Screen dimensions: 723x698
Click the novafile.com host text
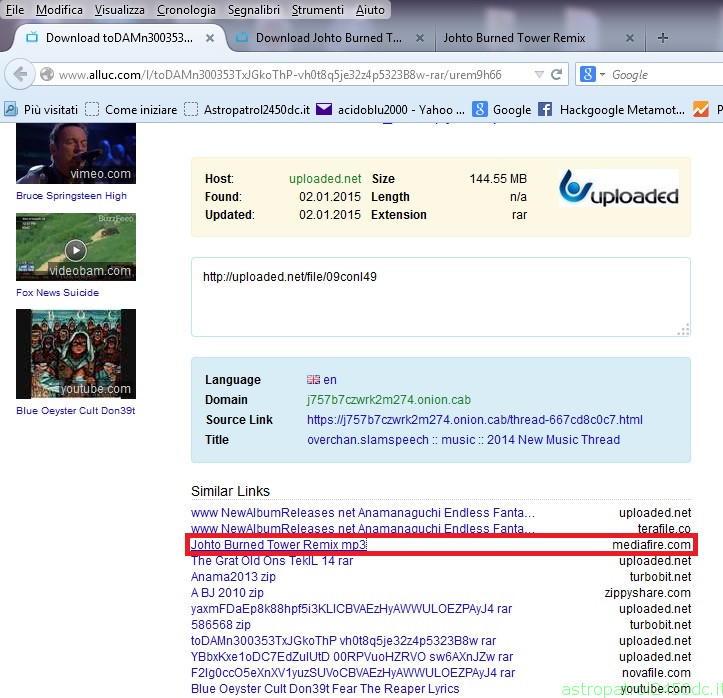(656, 673)
